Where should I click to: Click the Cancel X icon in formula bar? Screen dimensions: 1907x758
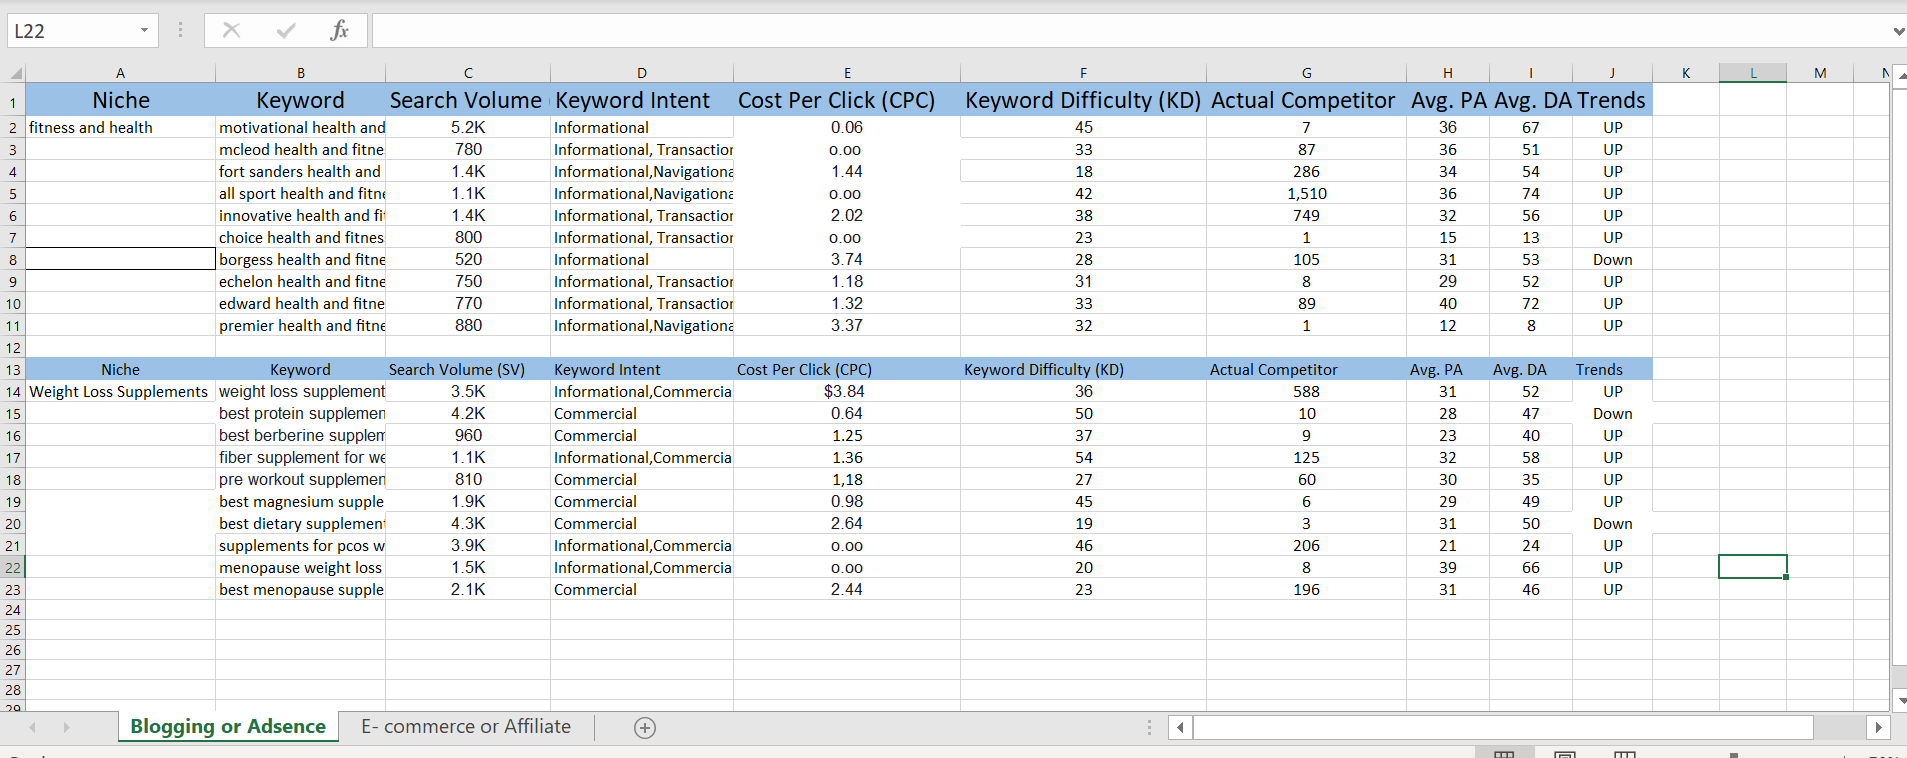pos(231,30)
